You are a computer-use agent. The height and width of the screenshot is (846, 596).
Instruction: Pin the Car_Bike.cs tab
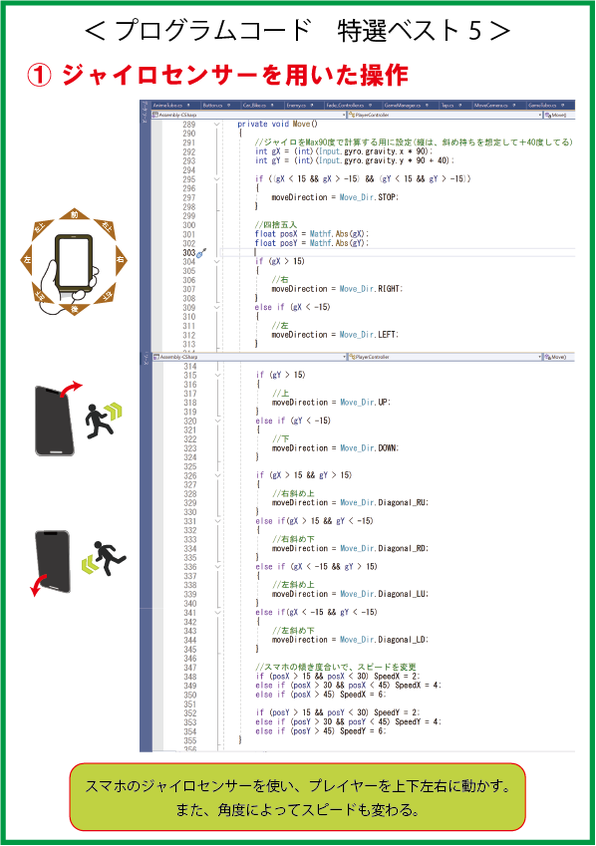[272, 105]
